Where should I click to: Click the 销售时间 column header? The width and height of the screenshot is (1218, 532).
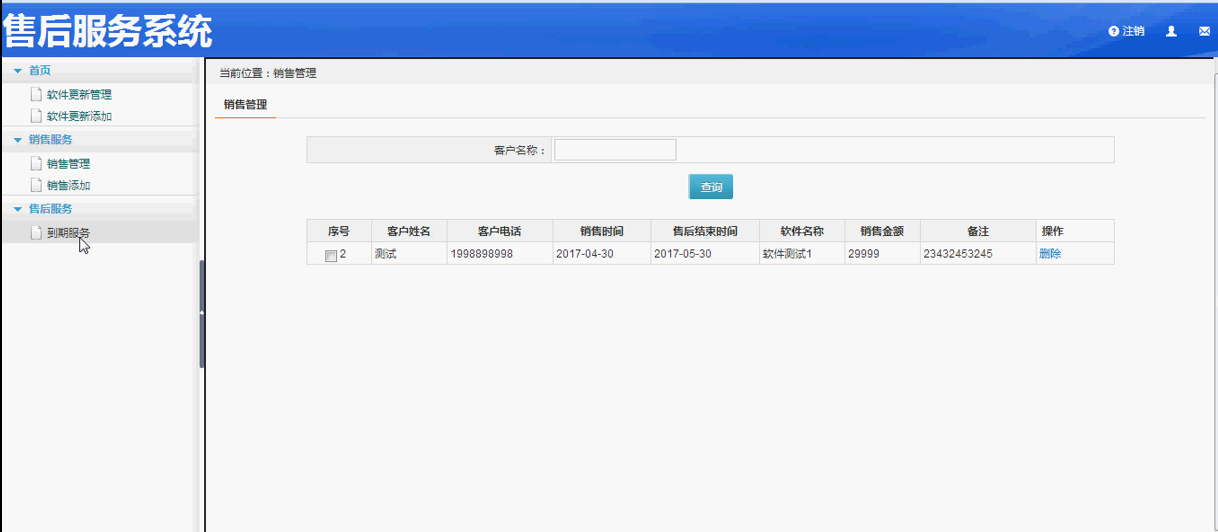(x=602, y=231)
